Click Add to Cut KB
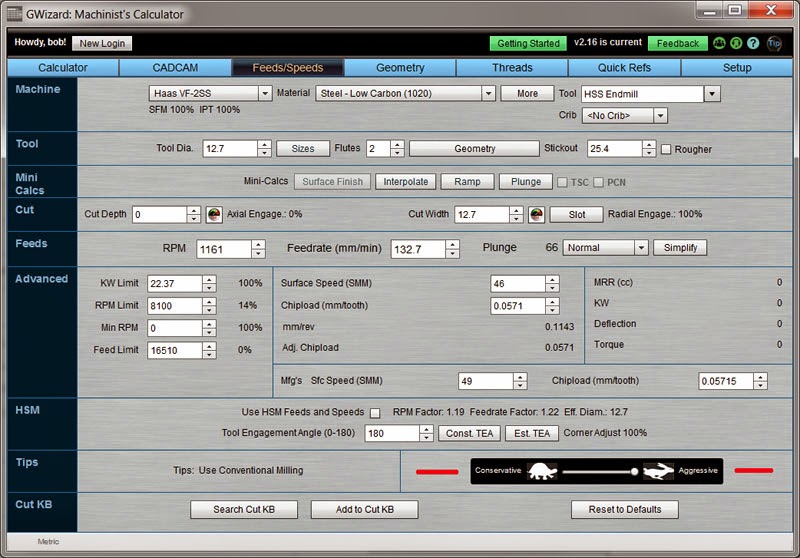 (365, 510)
